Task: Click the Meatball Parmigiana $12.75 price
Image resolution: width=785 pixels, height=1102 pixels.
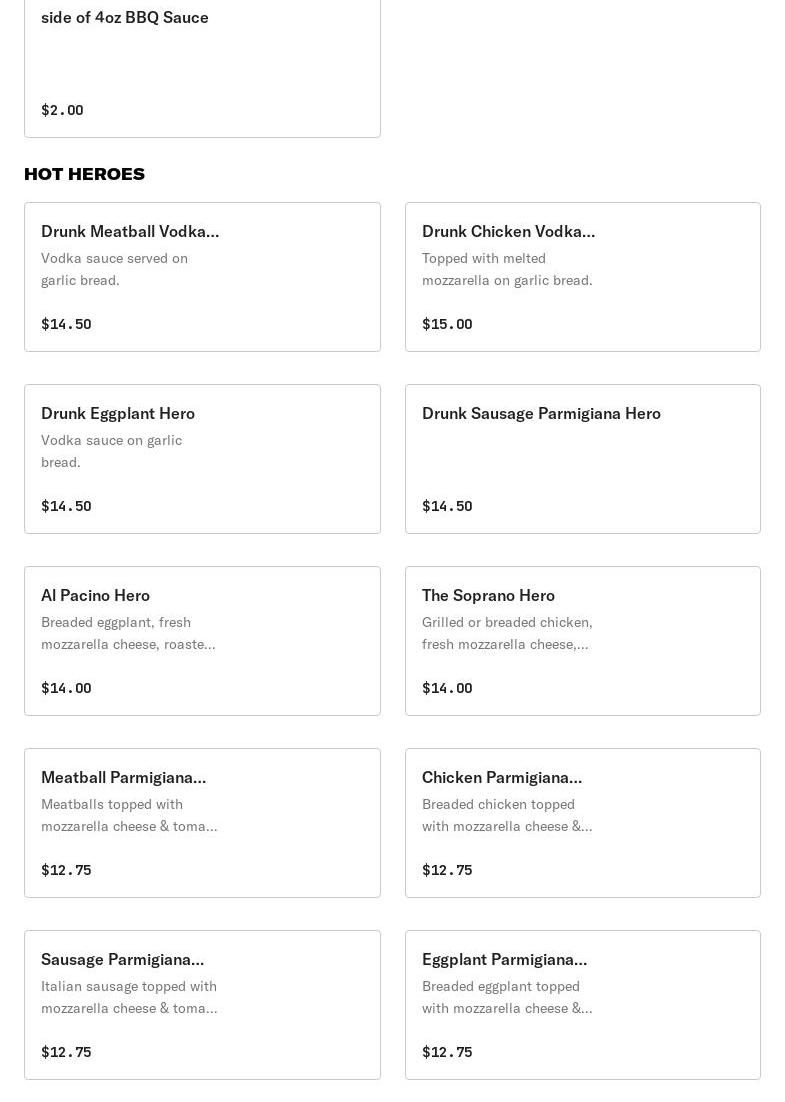Action: click(66, 870)
